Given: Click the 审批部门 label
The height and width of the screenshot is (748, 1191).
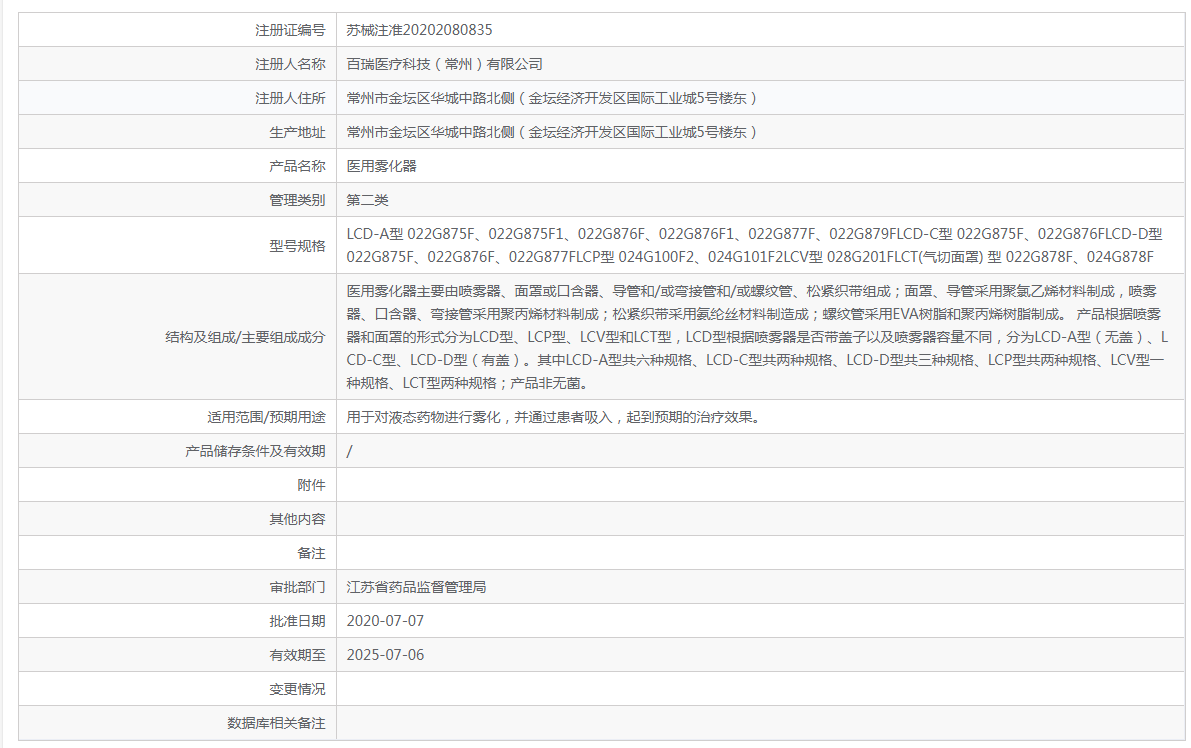Looking at the screenshot, I should [297, 587].
